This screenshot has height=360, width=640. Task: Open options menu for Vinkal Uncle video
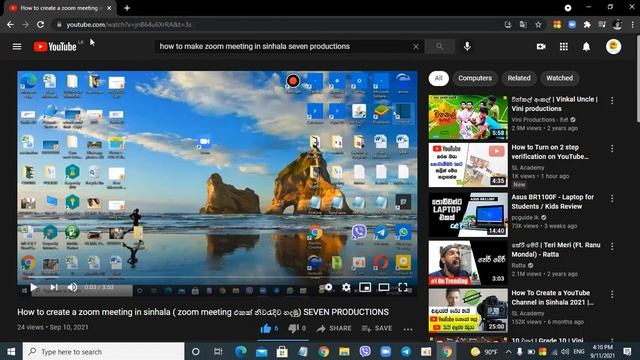(612, 101)
